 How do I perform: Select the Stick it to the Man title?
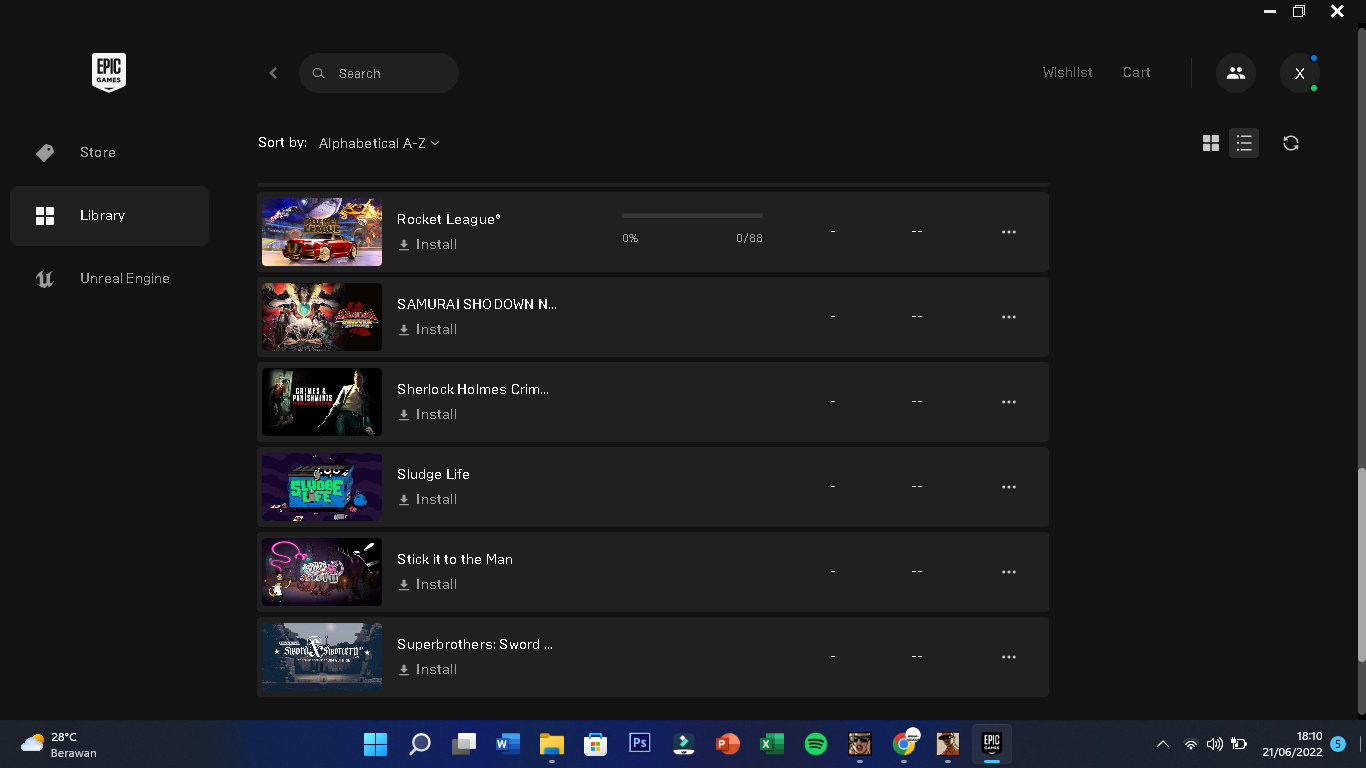click(455, 559)
